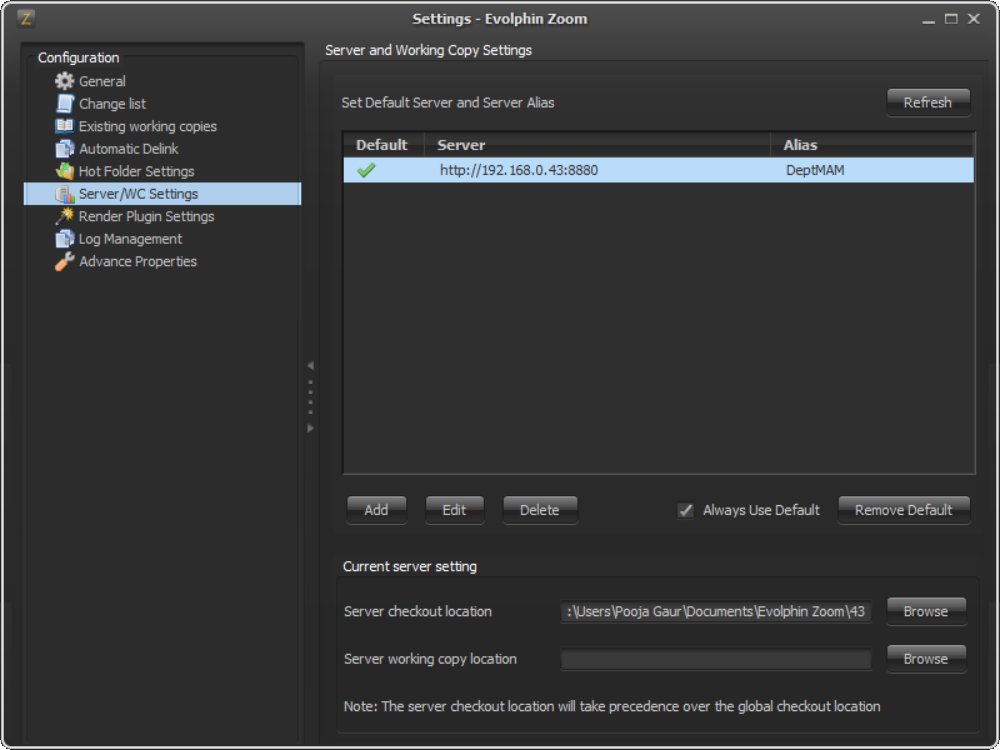Click the right splitter arrow
This screenshot has width=1000, height=750.
311,428
